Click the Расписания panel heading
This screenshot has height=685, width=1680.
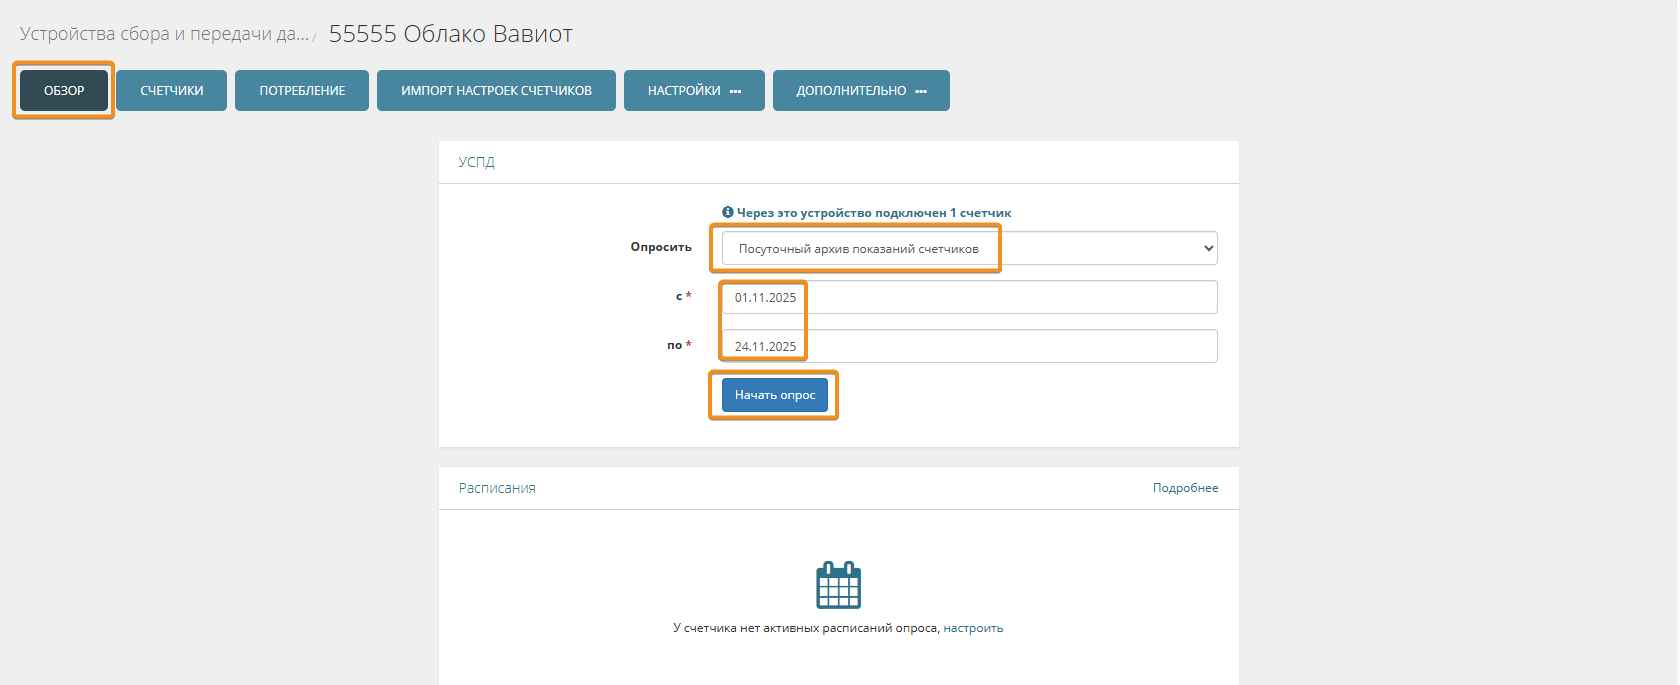coord(497,488)
